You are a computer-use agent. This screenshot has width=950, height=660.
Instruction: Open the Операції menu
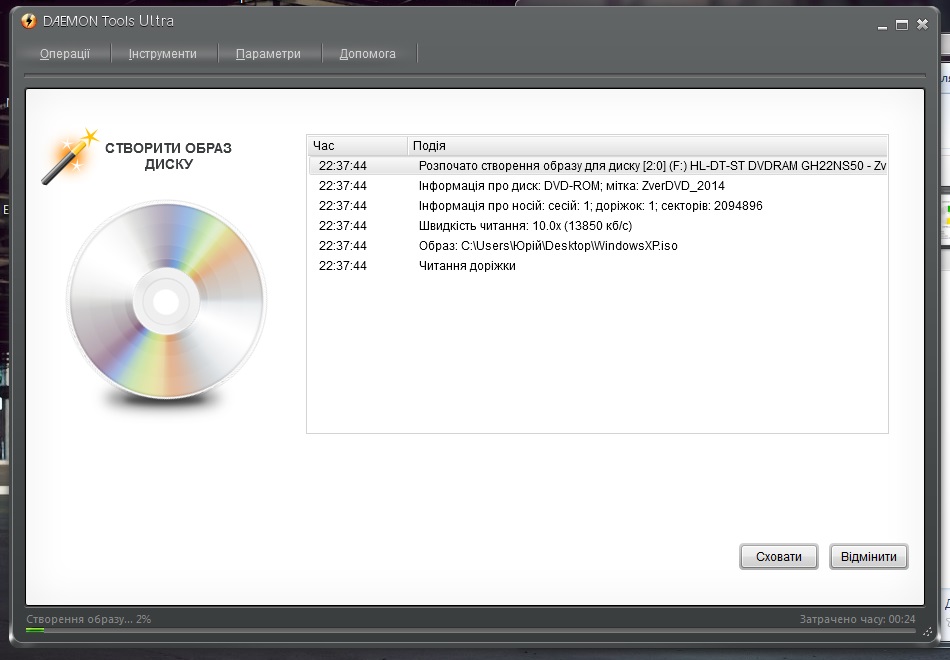pyautogui.click(x=65, y=54)
